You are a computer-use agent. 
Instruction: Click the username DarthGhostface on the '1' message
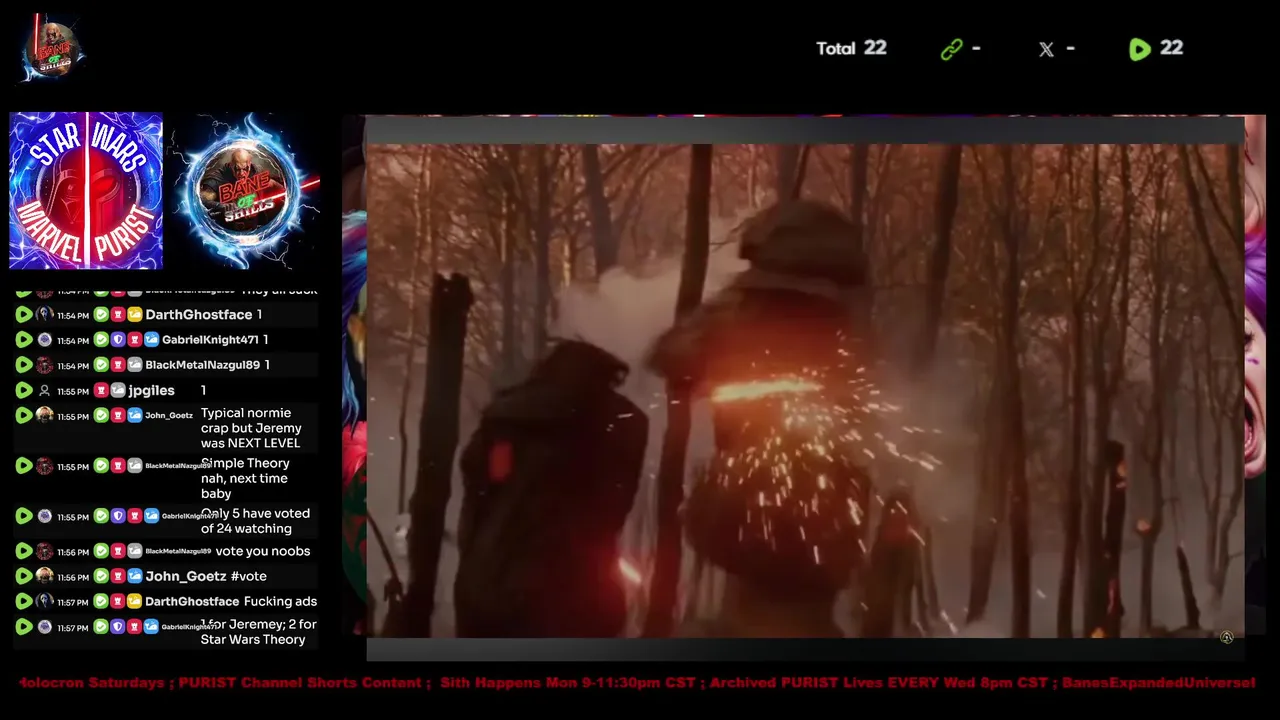point(199,315)
